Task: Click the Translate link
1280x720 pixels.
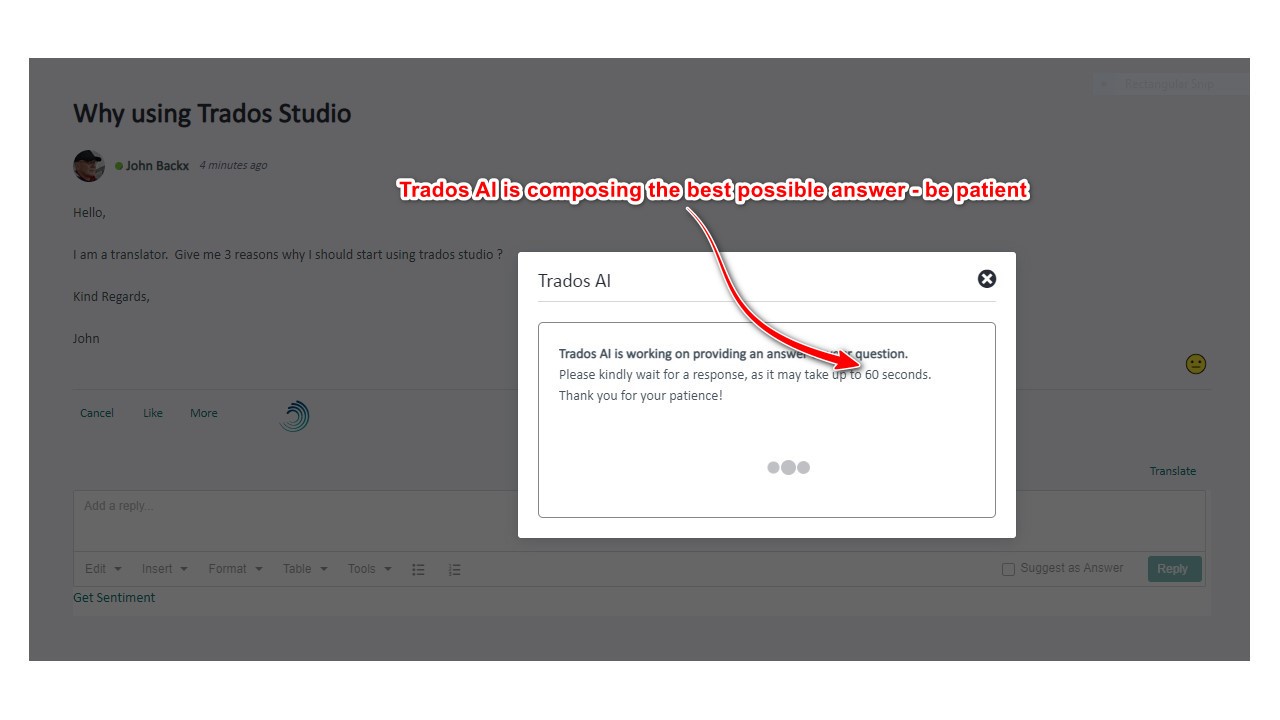Action: [1173, 471]
